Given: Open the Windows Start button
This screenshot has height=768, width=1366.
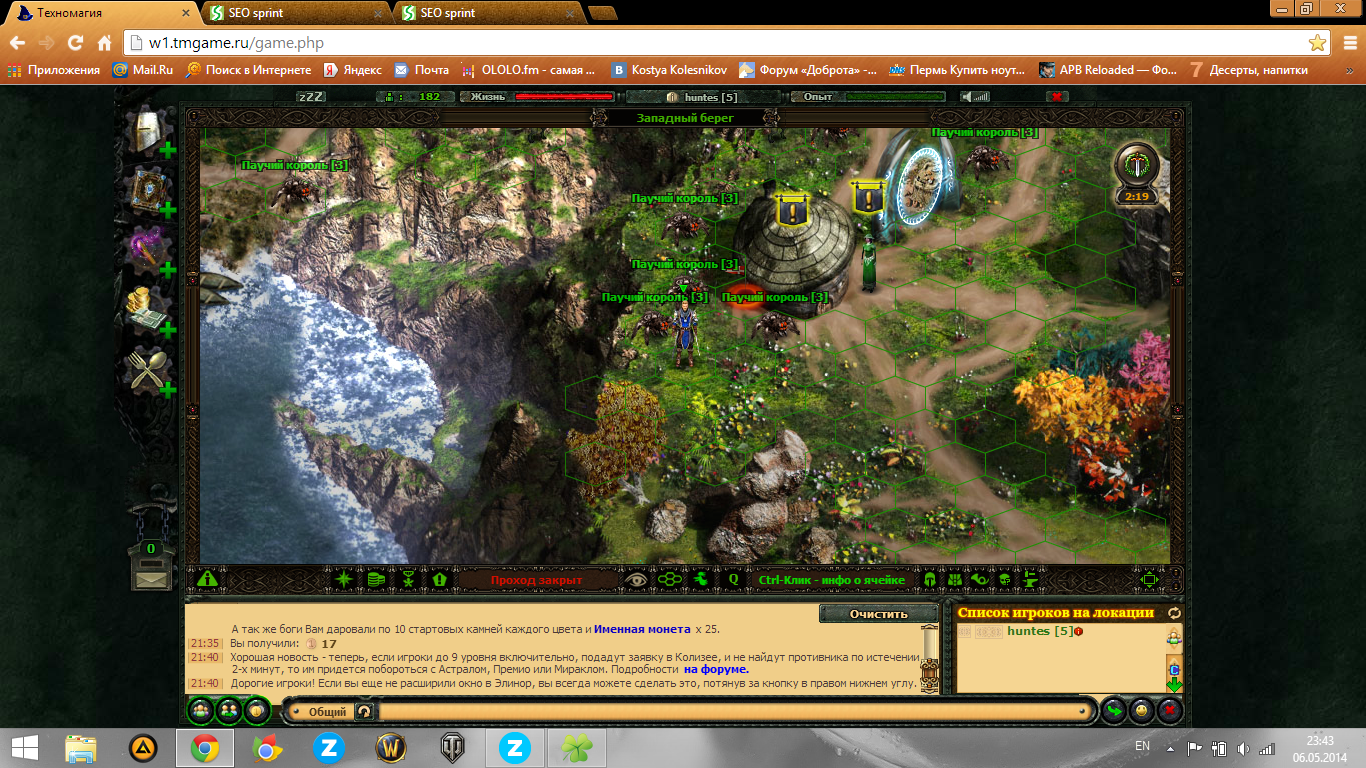Looking at the screenshot, I should pyautogui.click(x=24, y=747).
